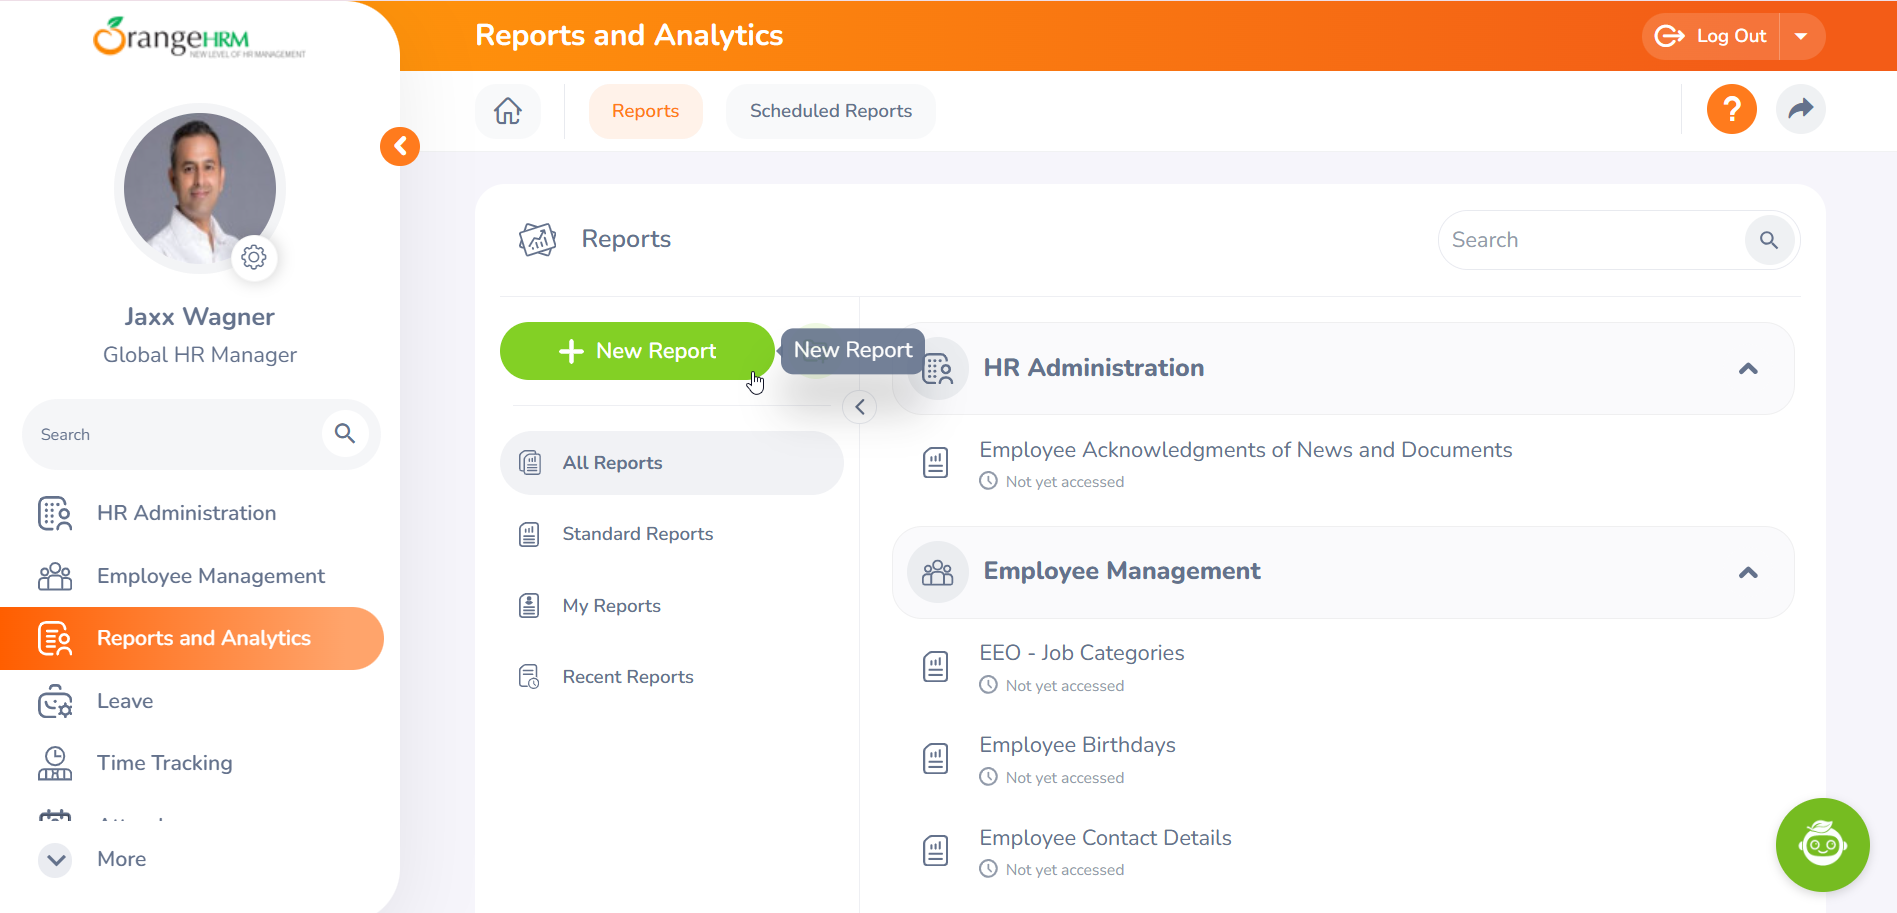Open the Employee Birthdays report

tap(1077, 745)
